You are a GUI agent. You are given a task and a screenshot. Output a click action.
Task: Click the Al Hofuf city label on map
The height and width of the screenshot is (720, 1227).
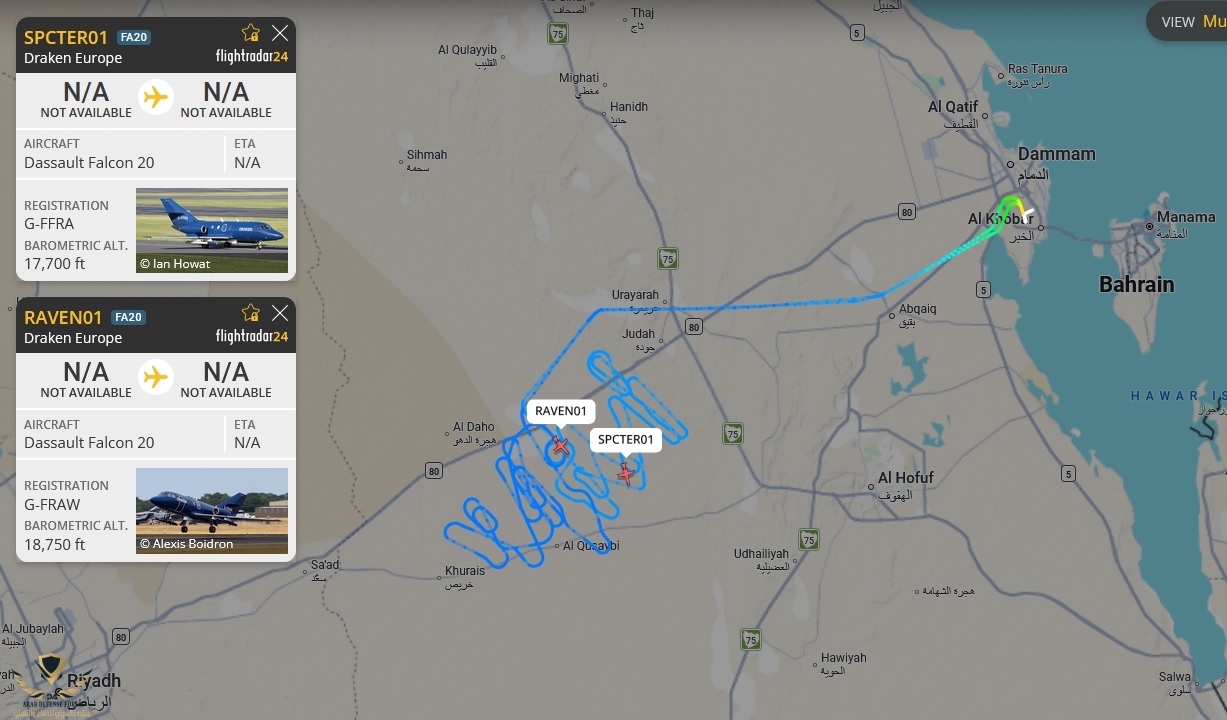coord(906,478)
